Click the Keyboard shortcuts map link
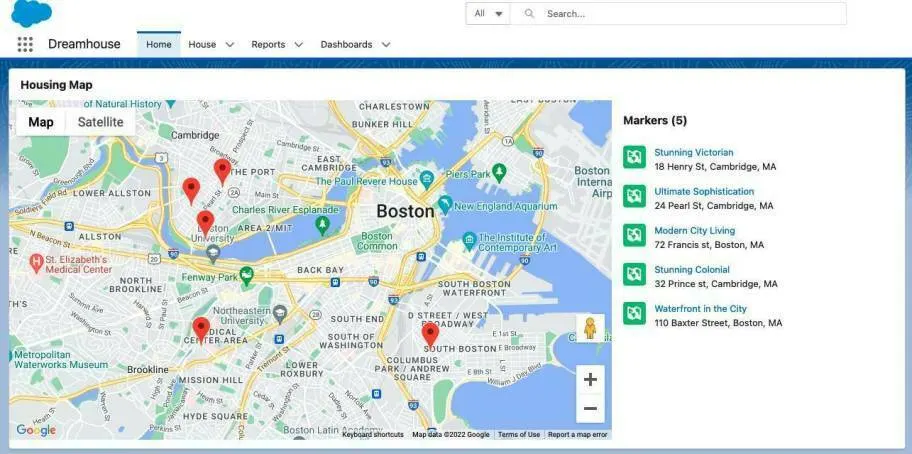The width and height of the screenshot is (912, 454). click(373, 434)
